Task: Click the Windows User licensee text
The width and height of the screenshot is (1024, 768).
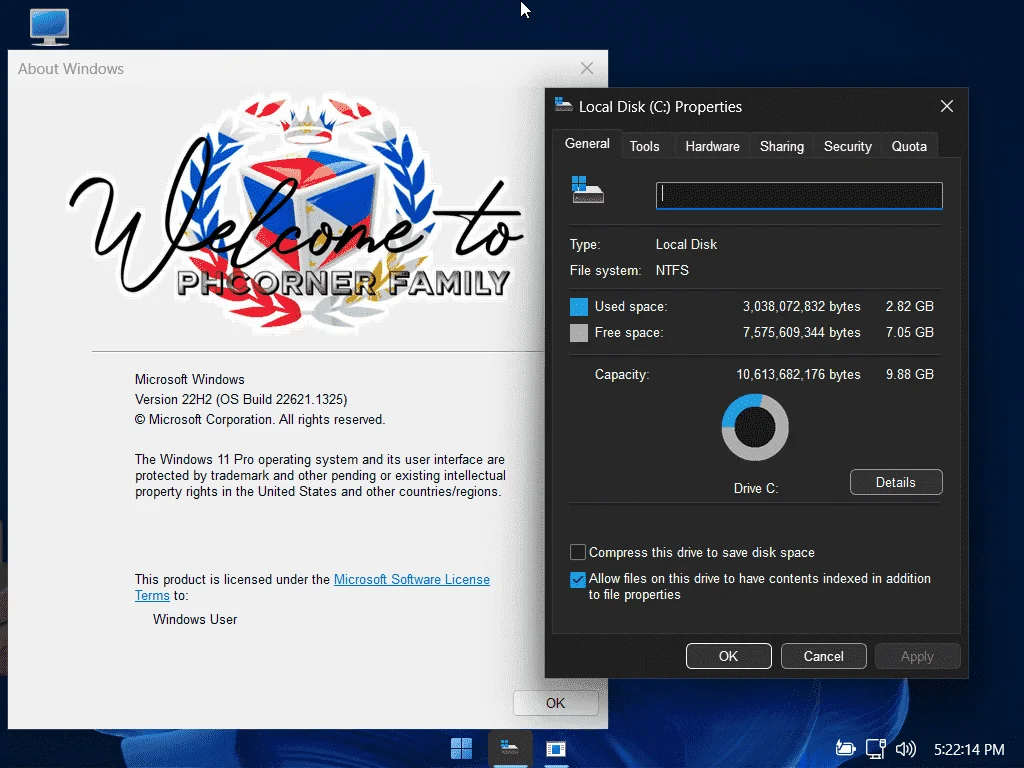Action: point(195,619)
